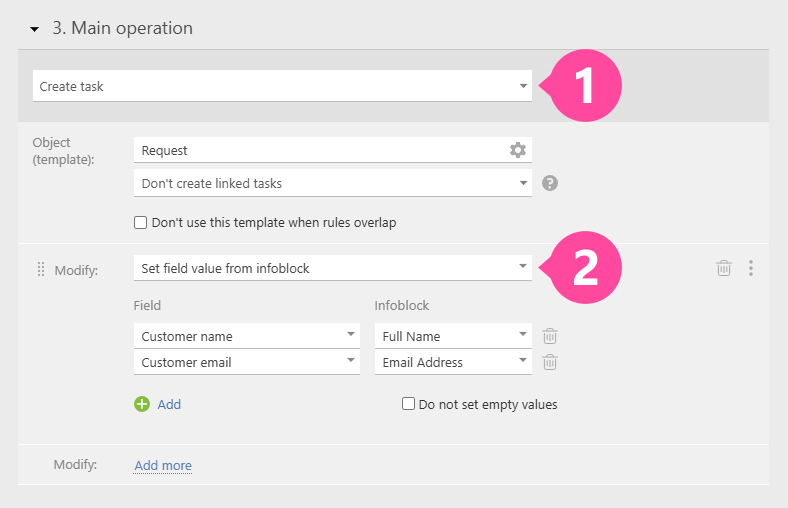Viewport: 788px width, 508px height.
Task: Open the Customer name field dropdown
Action: (x=246, y=336)
